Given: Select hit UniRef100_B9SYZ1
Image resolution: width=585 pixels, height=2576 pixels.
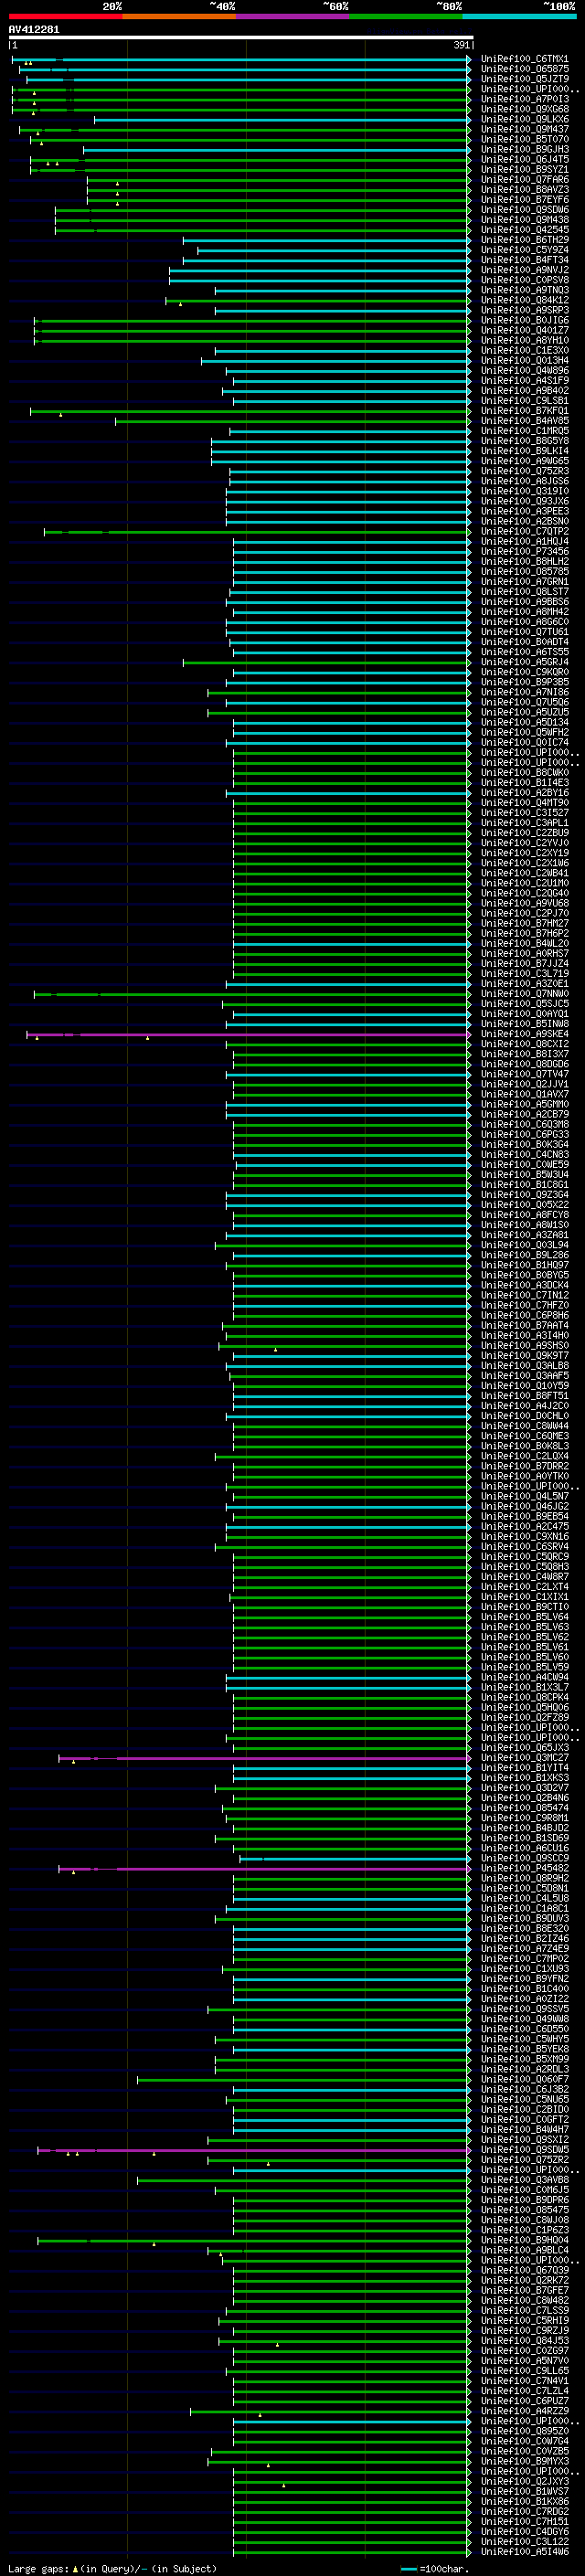Looking at the screenshot, I should point(525,169).
